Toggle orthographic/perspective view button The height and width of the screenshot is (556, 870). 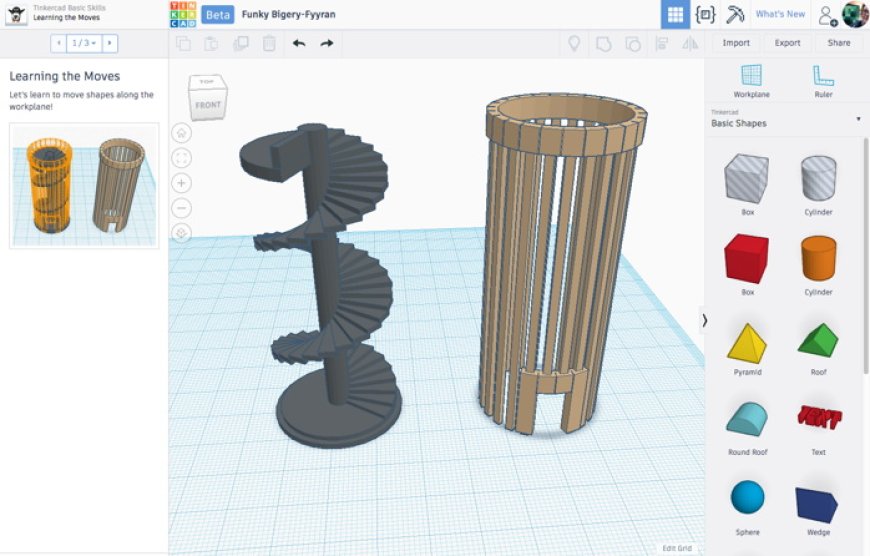coord(181,233)
